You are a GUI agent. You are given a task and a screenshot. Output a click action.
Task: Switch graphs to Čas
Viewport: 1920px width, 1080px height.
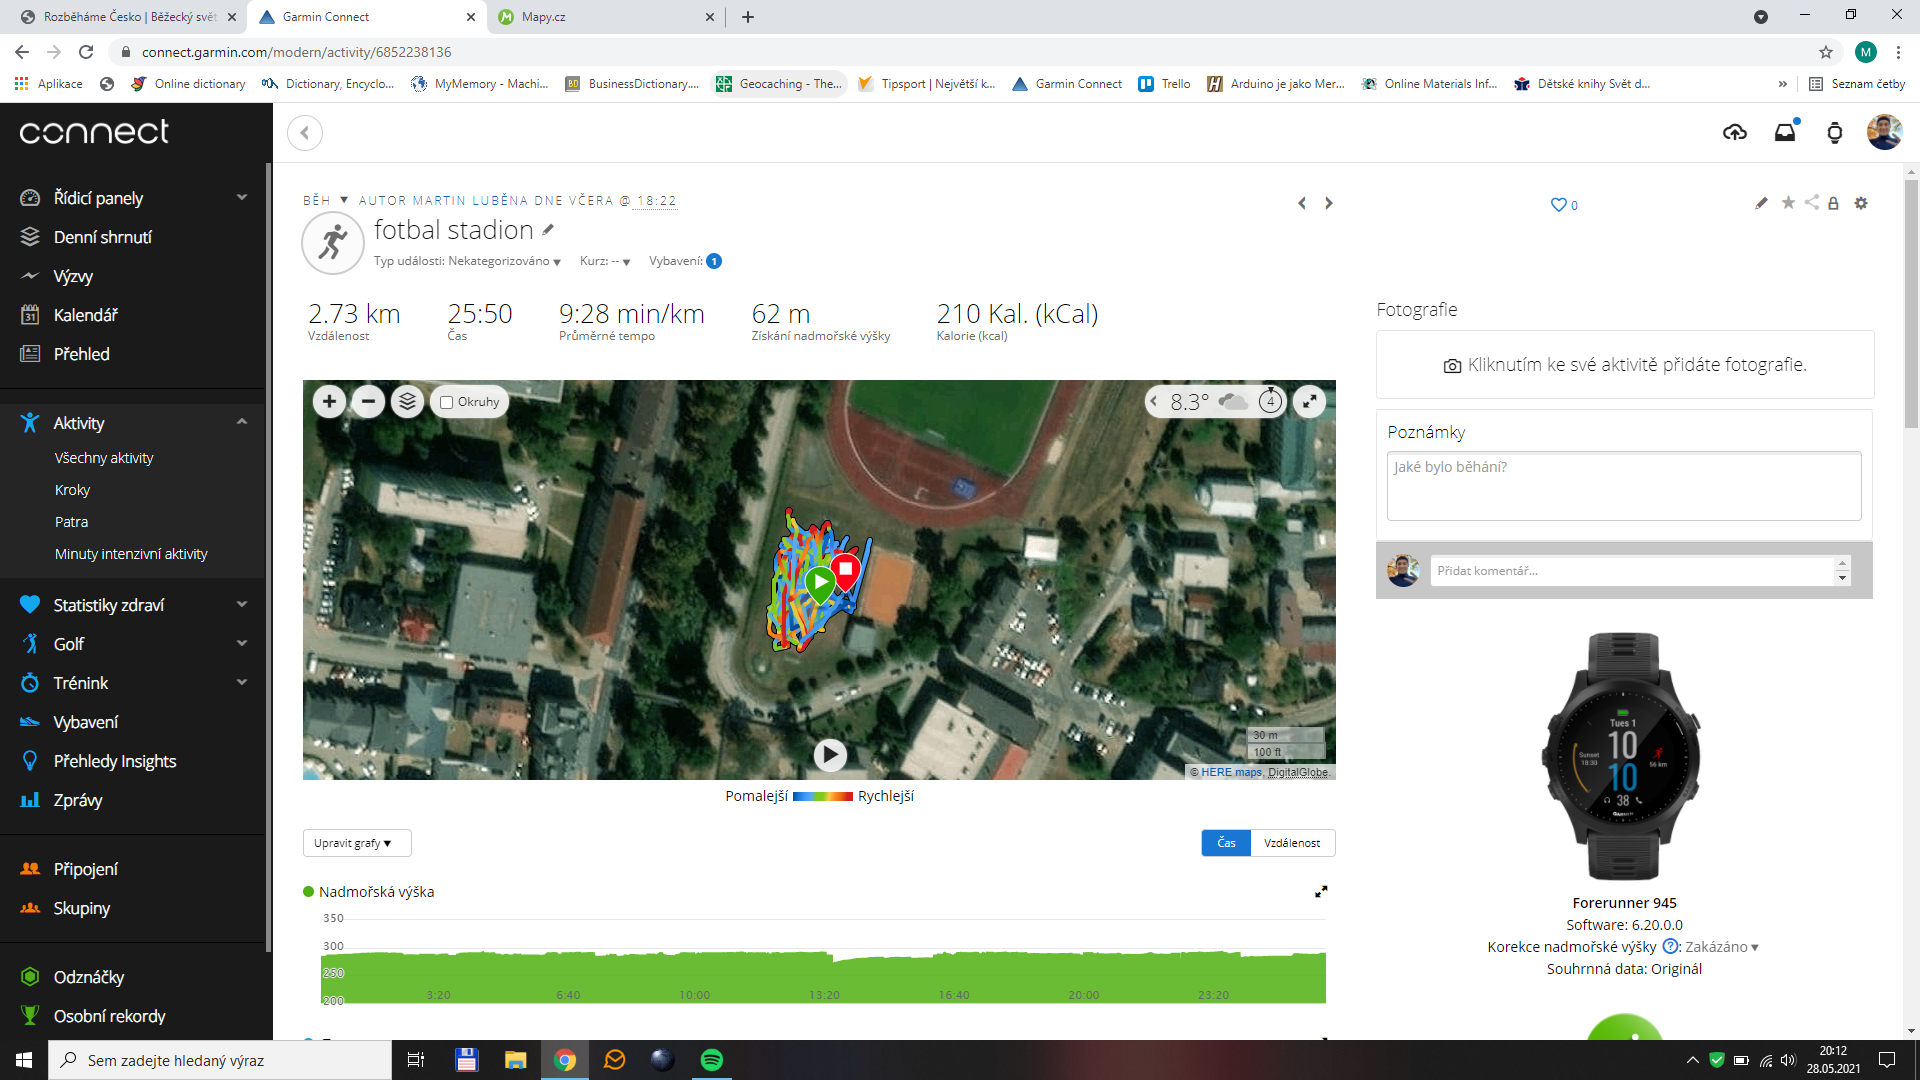coord(1226,843)
